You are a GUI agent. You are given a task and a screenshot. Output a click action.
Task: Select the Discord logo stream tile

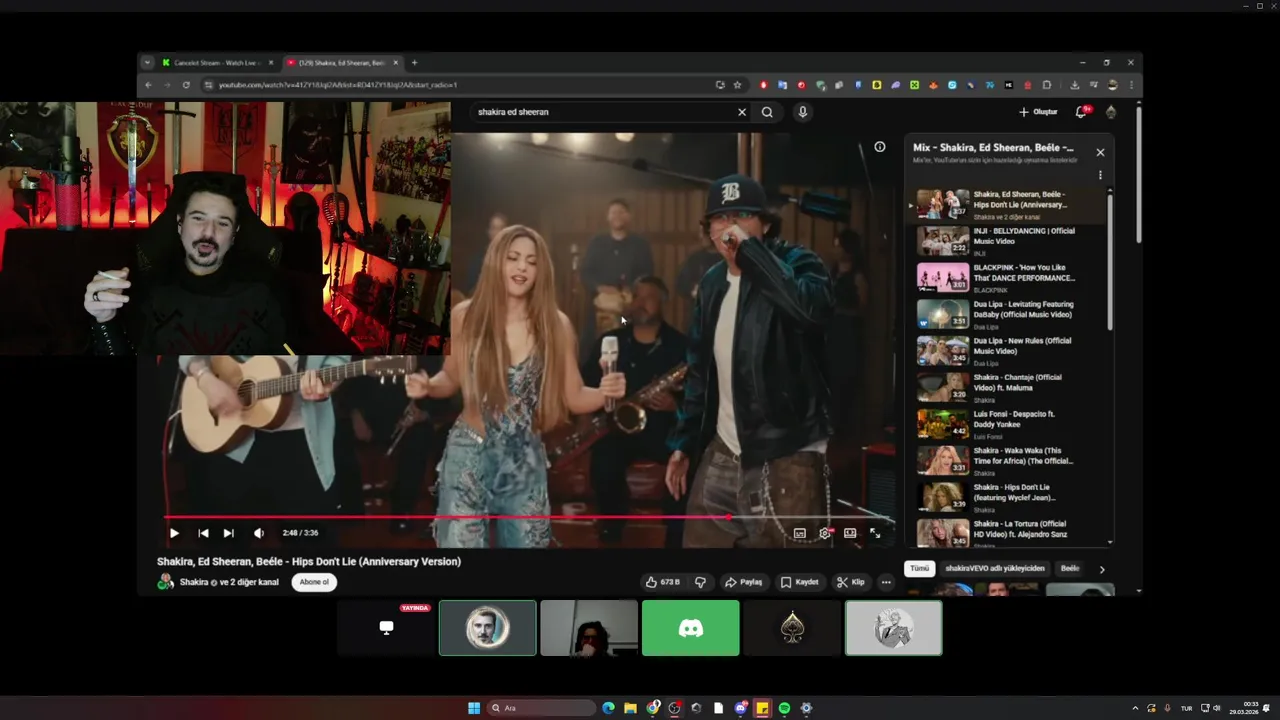point(691,628)
